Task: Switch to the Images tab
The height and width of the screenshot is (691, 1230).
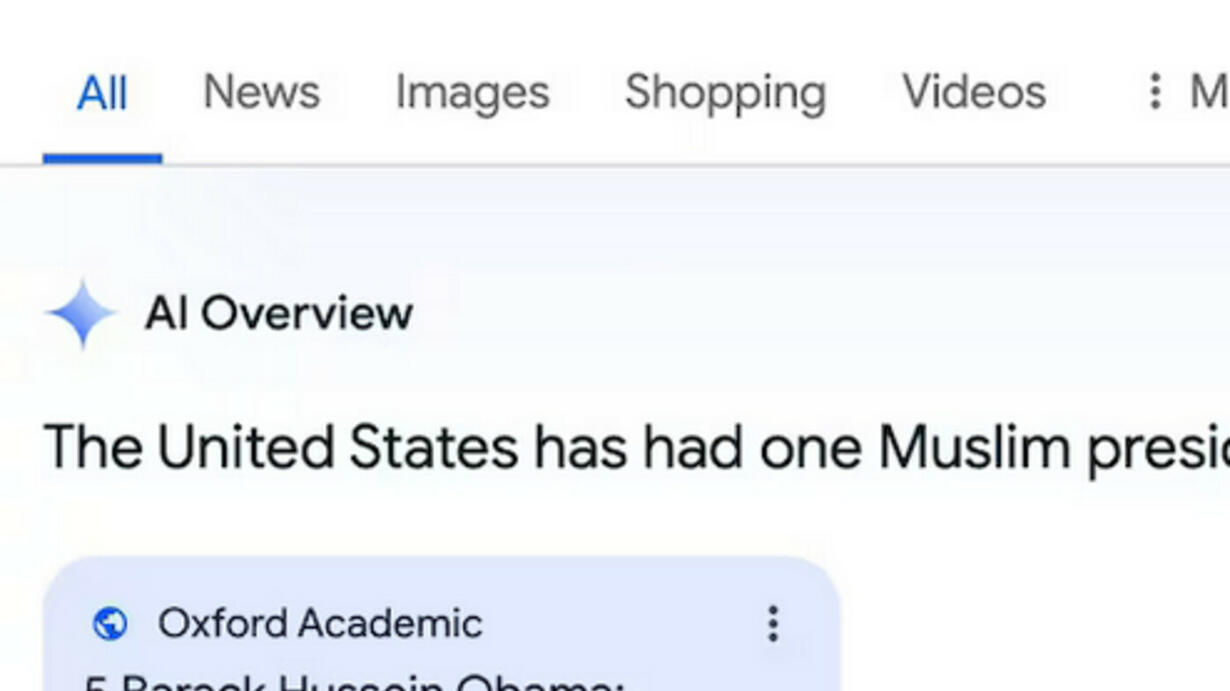Action: [x=472, y=92]
